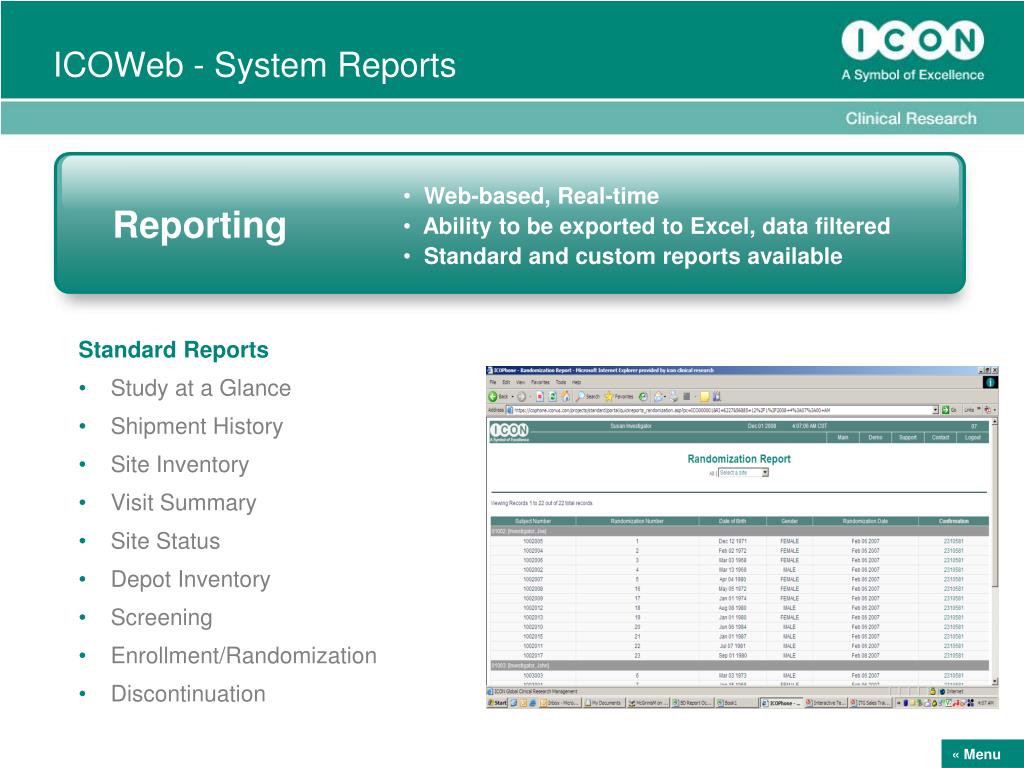
Task: Open the 'Select a site' dropdown
Action: (x=743, y=472)
